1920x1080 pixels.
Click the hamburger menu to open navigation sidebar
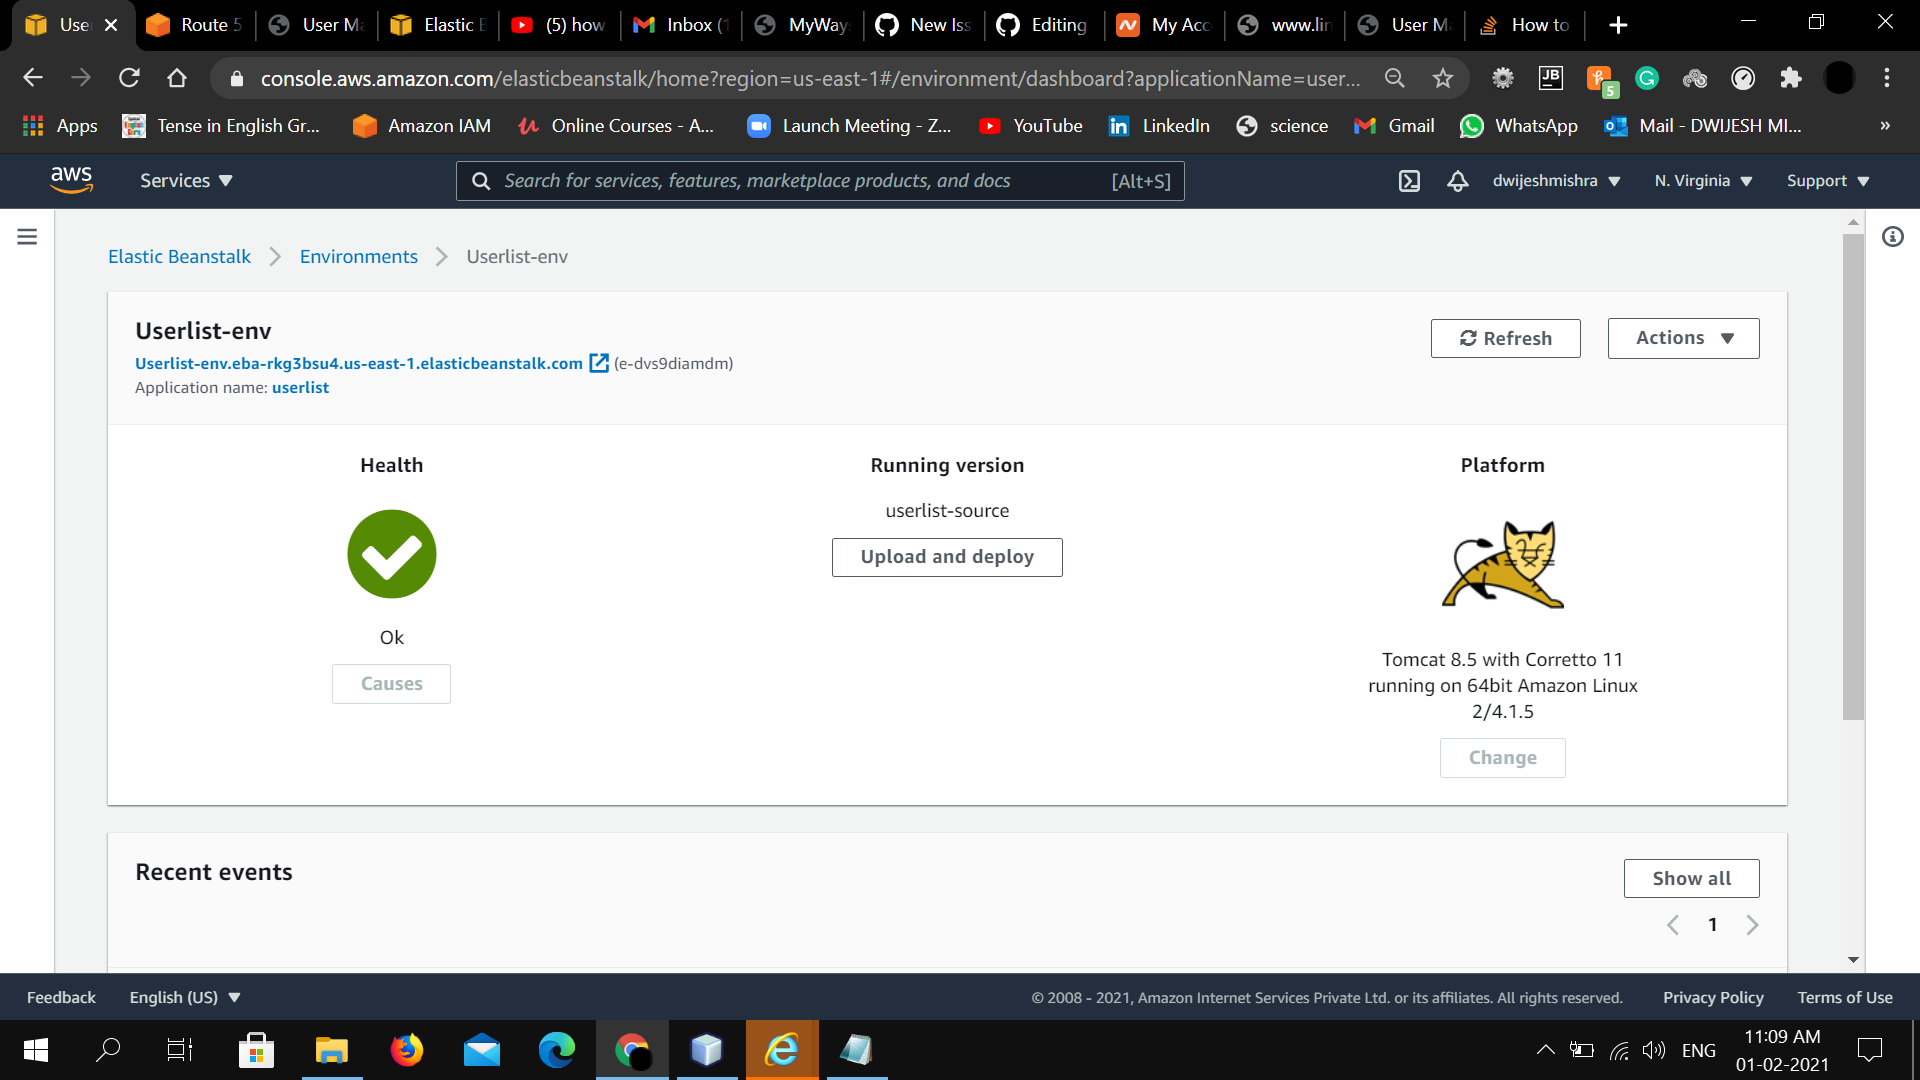27,236
